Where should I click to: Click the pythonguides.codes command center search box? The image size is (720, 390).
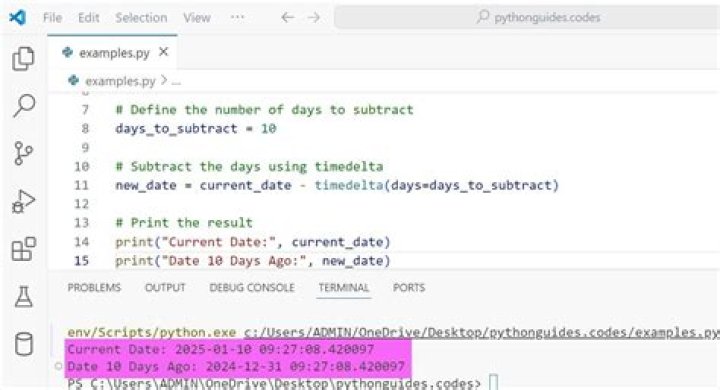click(527, 17)
